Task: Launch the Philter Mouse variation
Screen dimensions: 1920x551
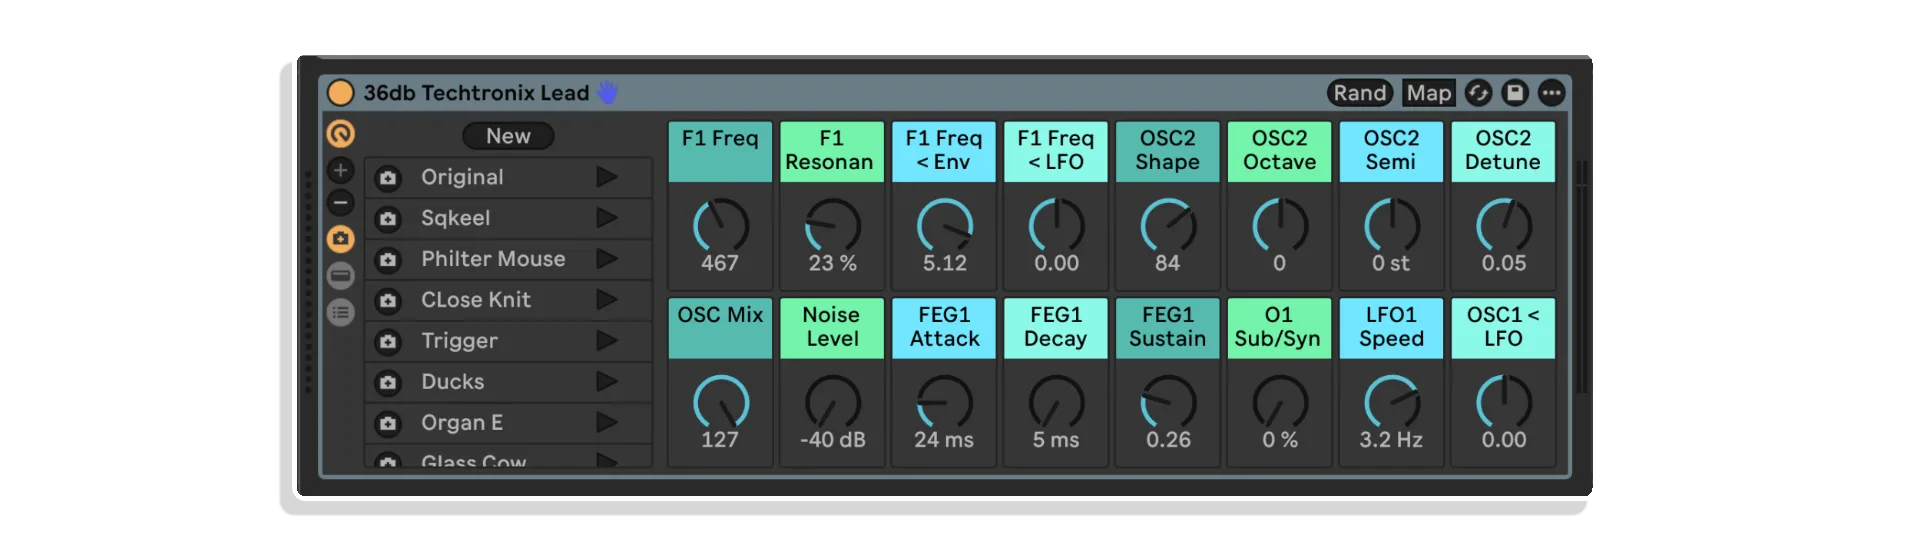Action: pos(606,259)
